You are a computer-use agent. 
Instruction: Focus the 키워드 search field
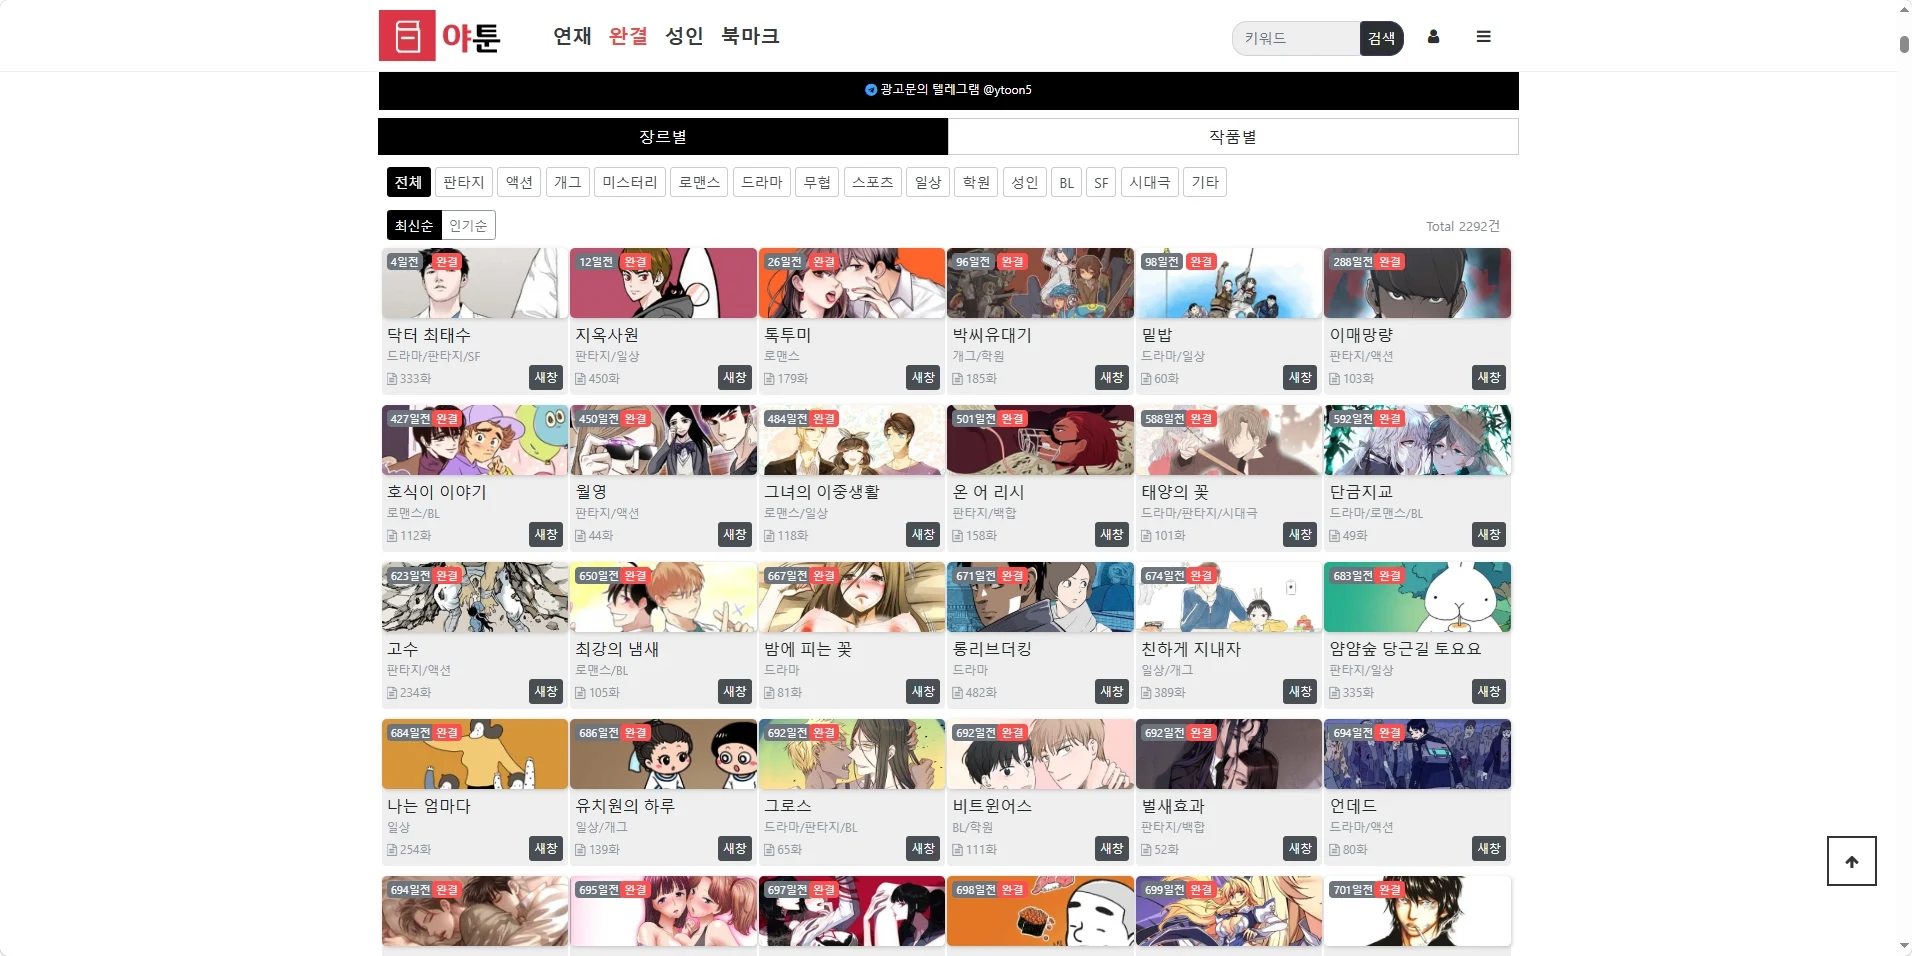pyautogui.click(x=1296, y=38)
